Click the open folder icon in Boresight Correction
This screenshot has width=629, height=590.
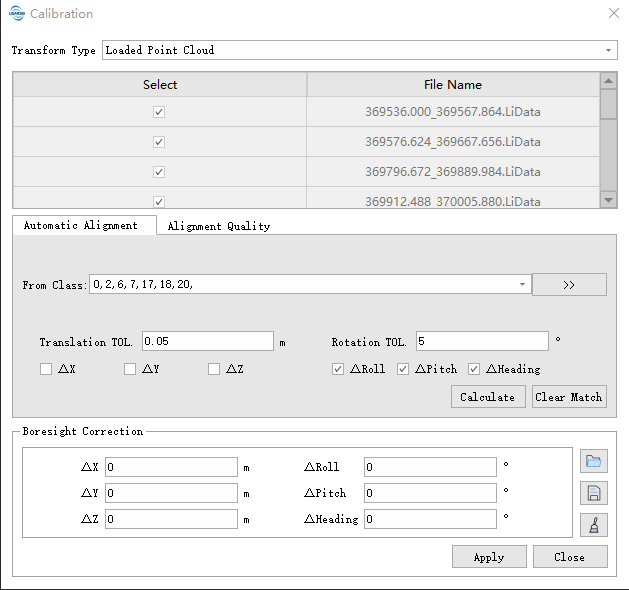(x=593, y=461)
